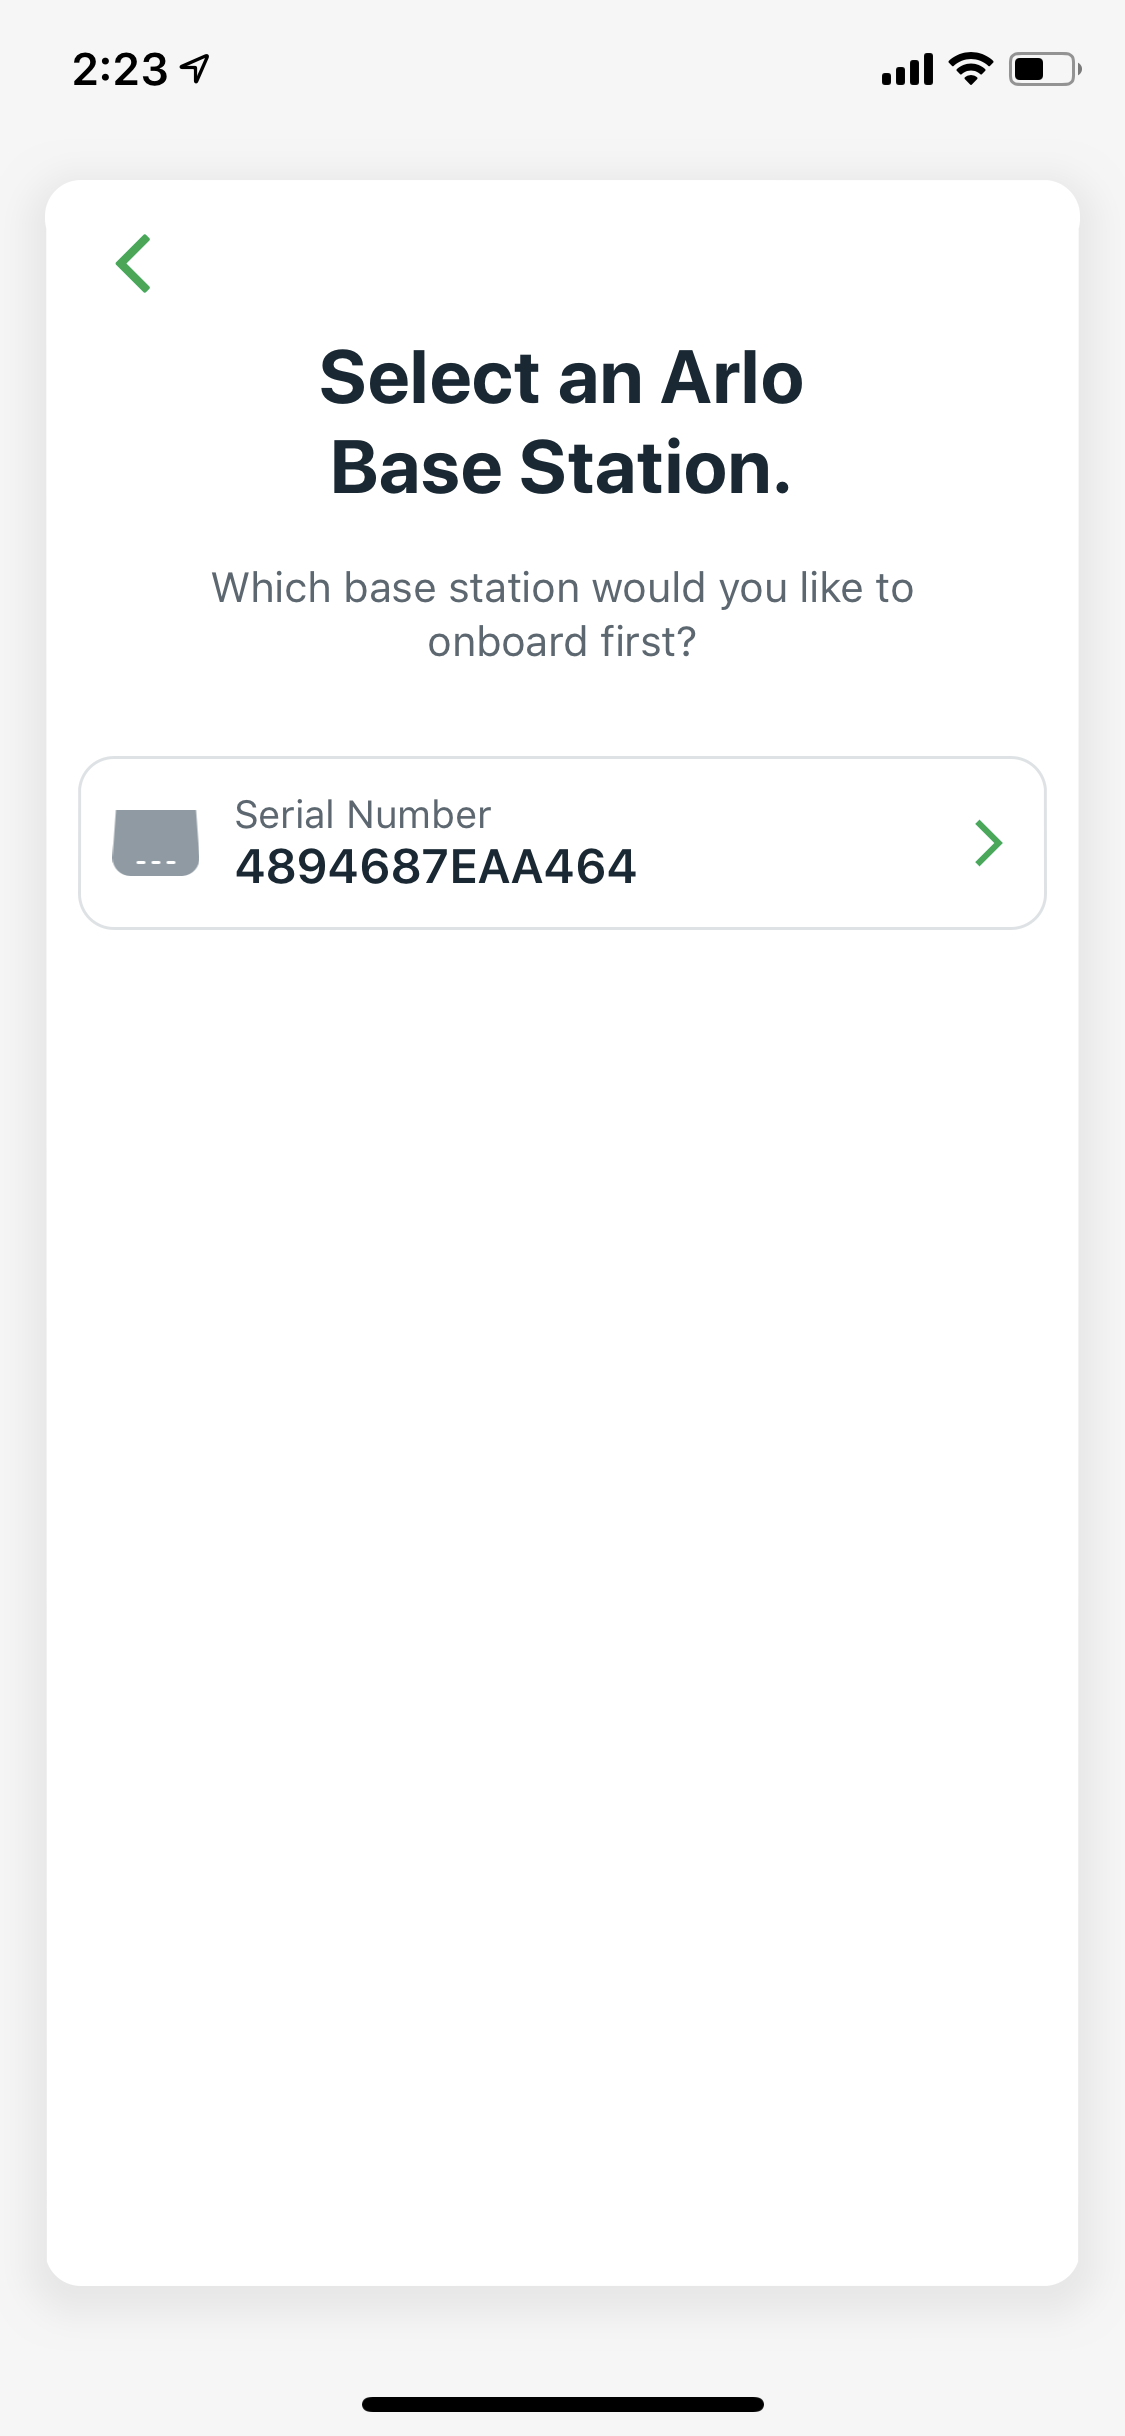Viewport: 1125px width, 2436px height.
Task: Click the Wi-Fi status icon
Action: click(969, 69)
